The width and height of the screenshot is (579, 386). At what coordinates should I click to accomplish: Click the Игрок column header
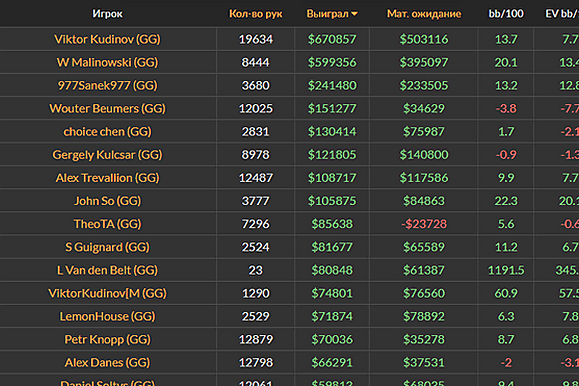point(107,14)
